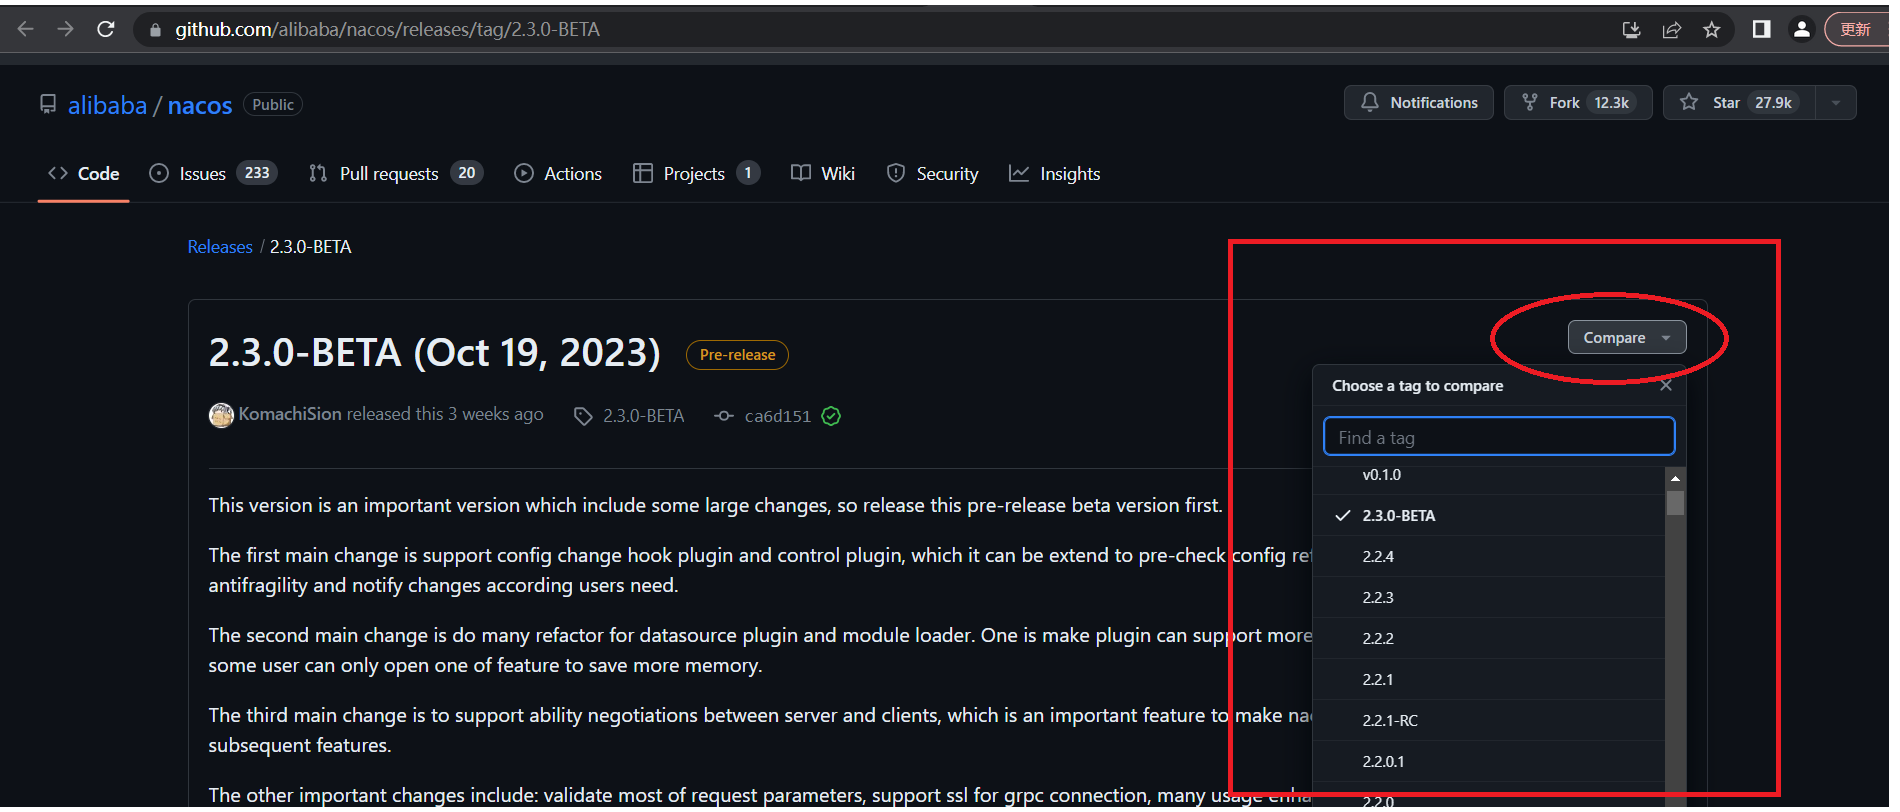This screenshot has width=1900, height=812.
Task: Open the 2.3.0-BETA tag link
Action: (643, 416)
